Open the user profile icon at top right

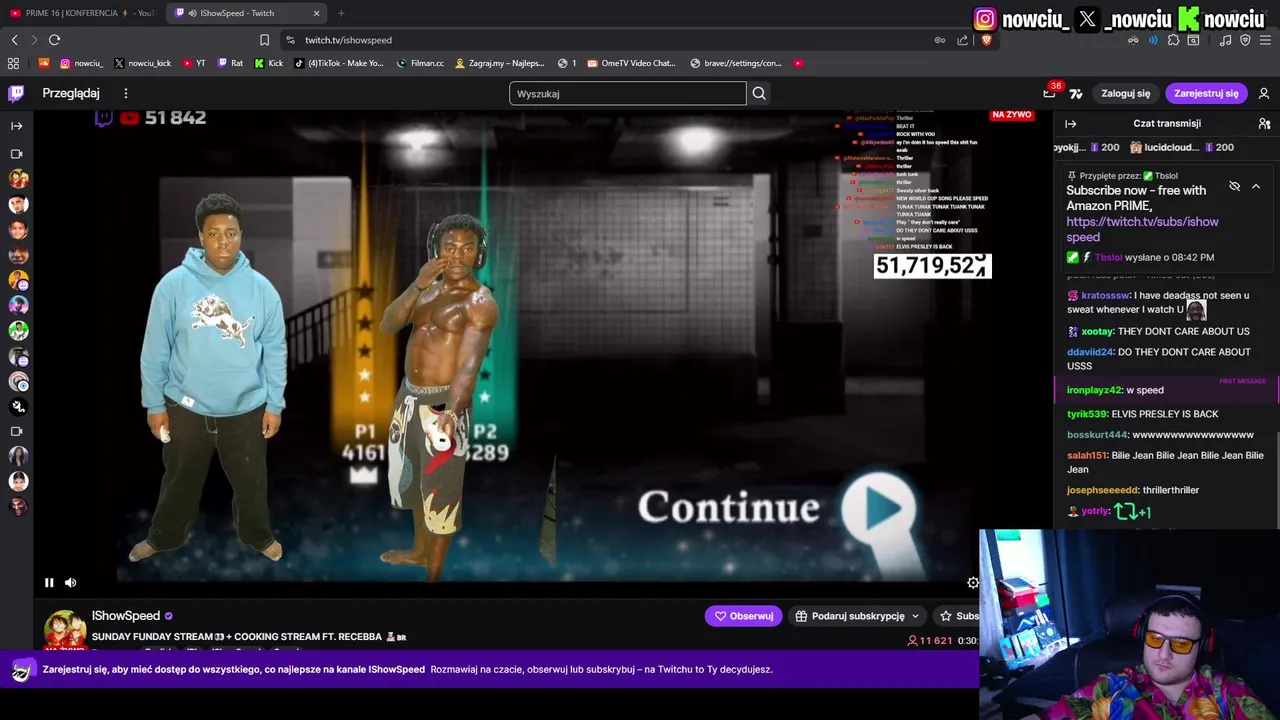(1264, 93)
